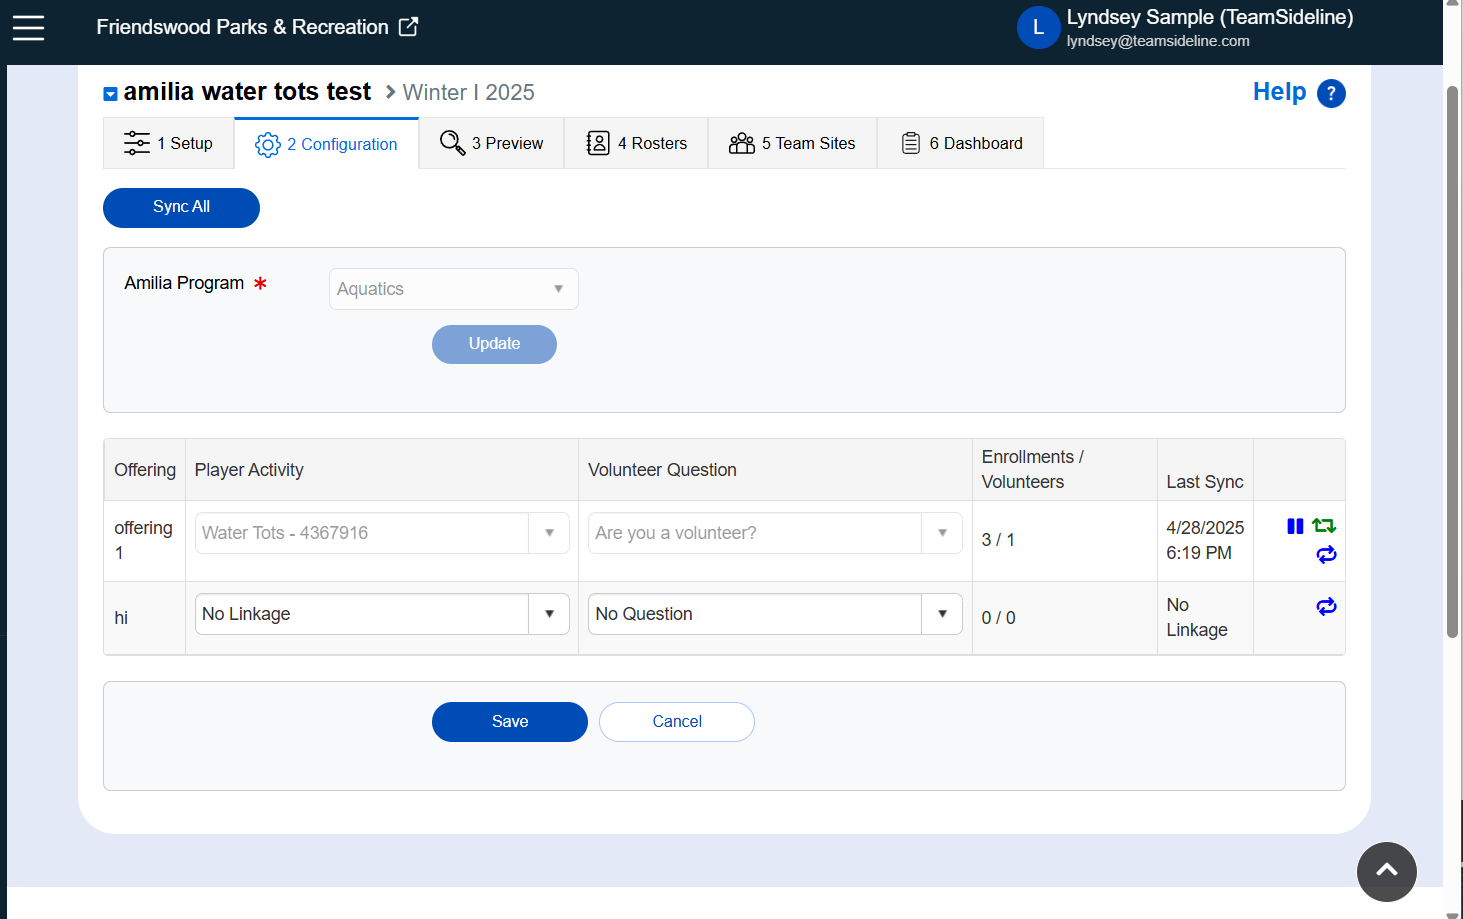Click the Update button

(x=494, y=344)
